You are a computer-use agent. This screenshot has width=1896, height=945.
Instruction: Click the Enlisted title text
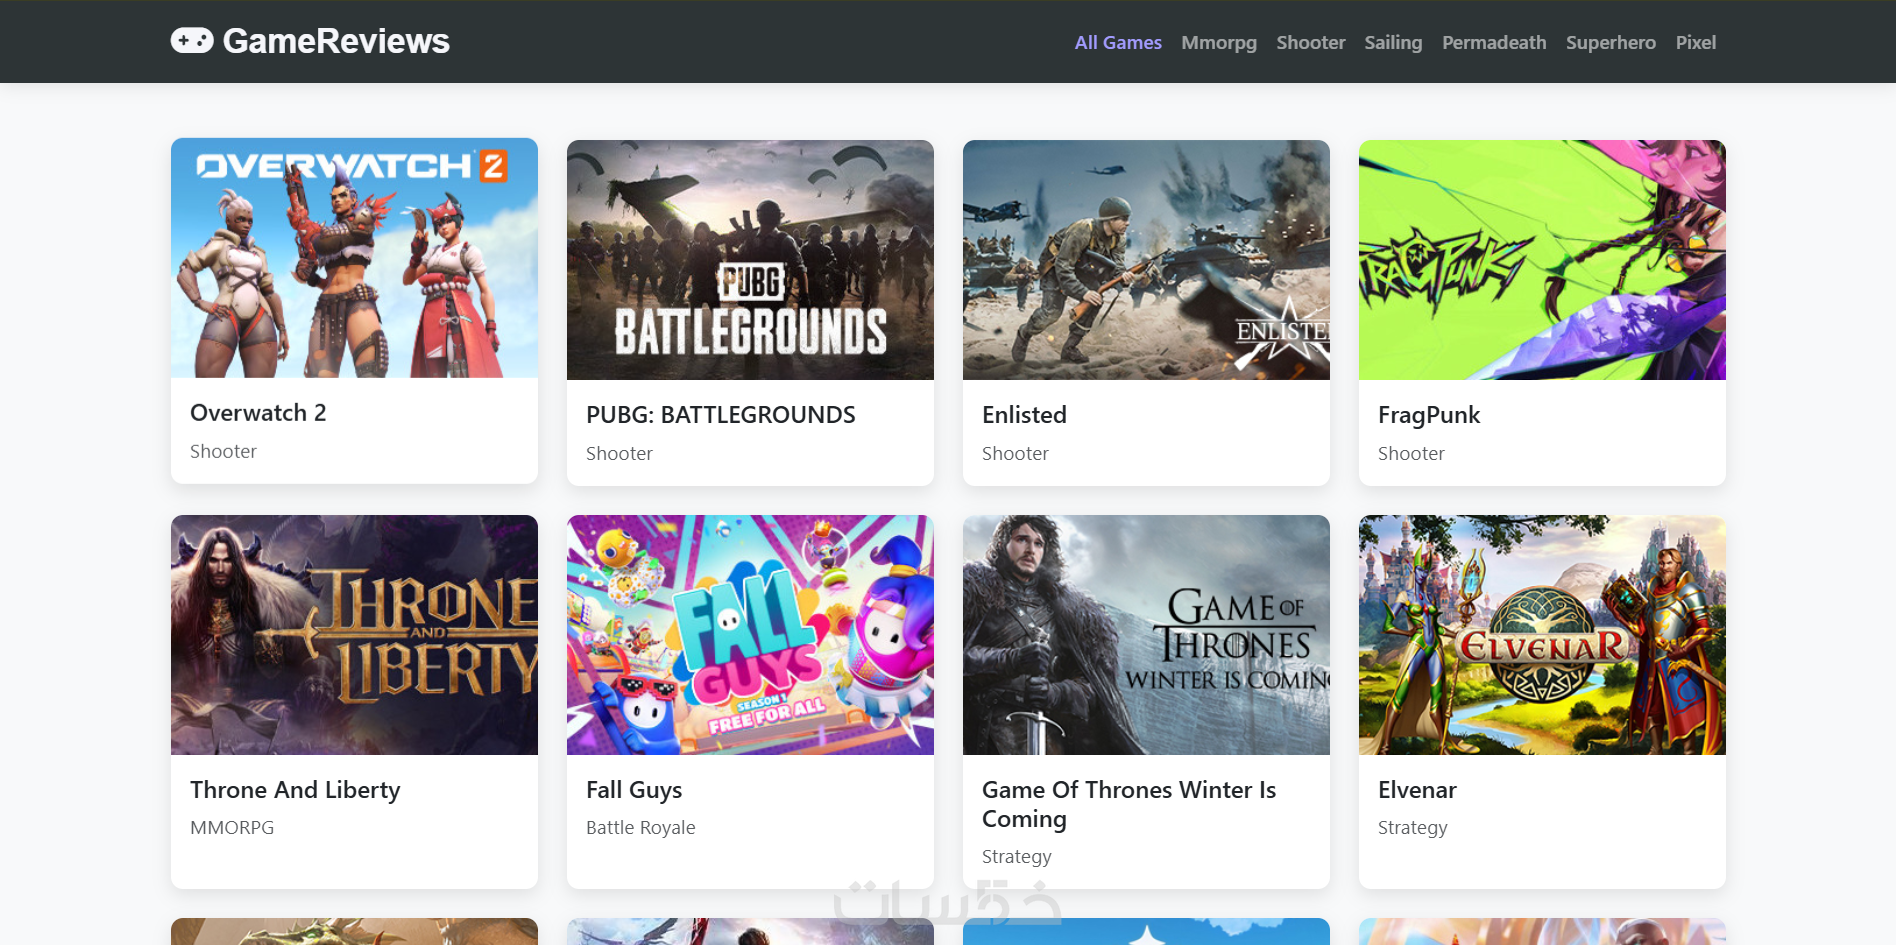coord(1024,415)
